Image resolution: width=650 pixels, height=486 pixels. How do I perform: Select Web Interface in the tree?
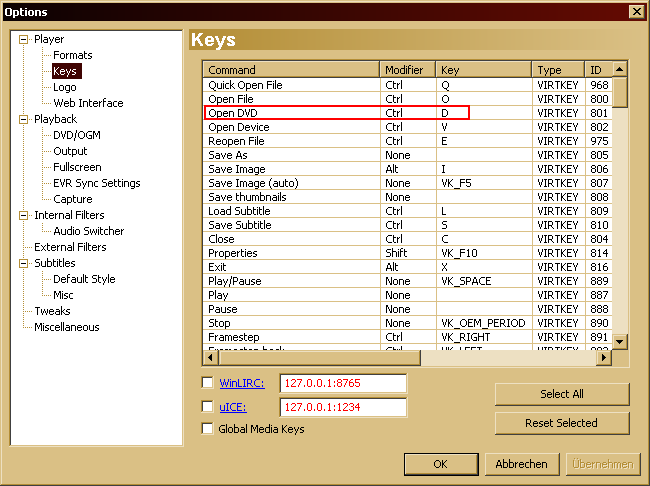point(88,103)
